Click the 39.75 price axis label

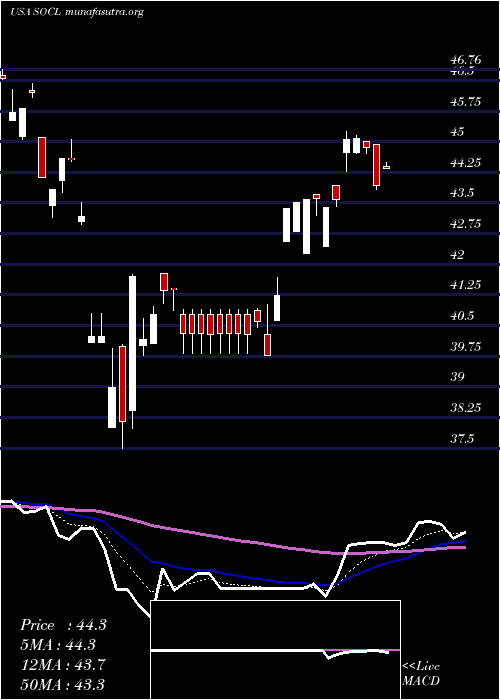click(x=466, y=346)
